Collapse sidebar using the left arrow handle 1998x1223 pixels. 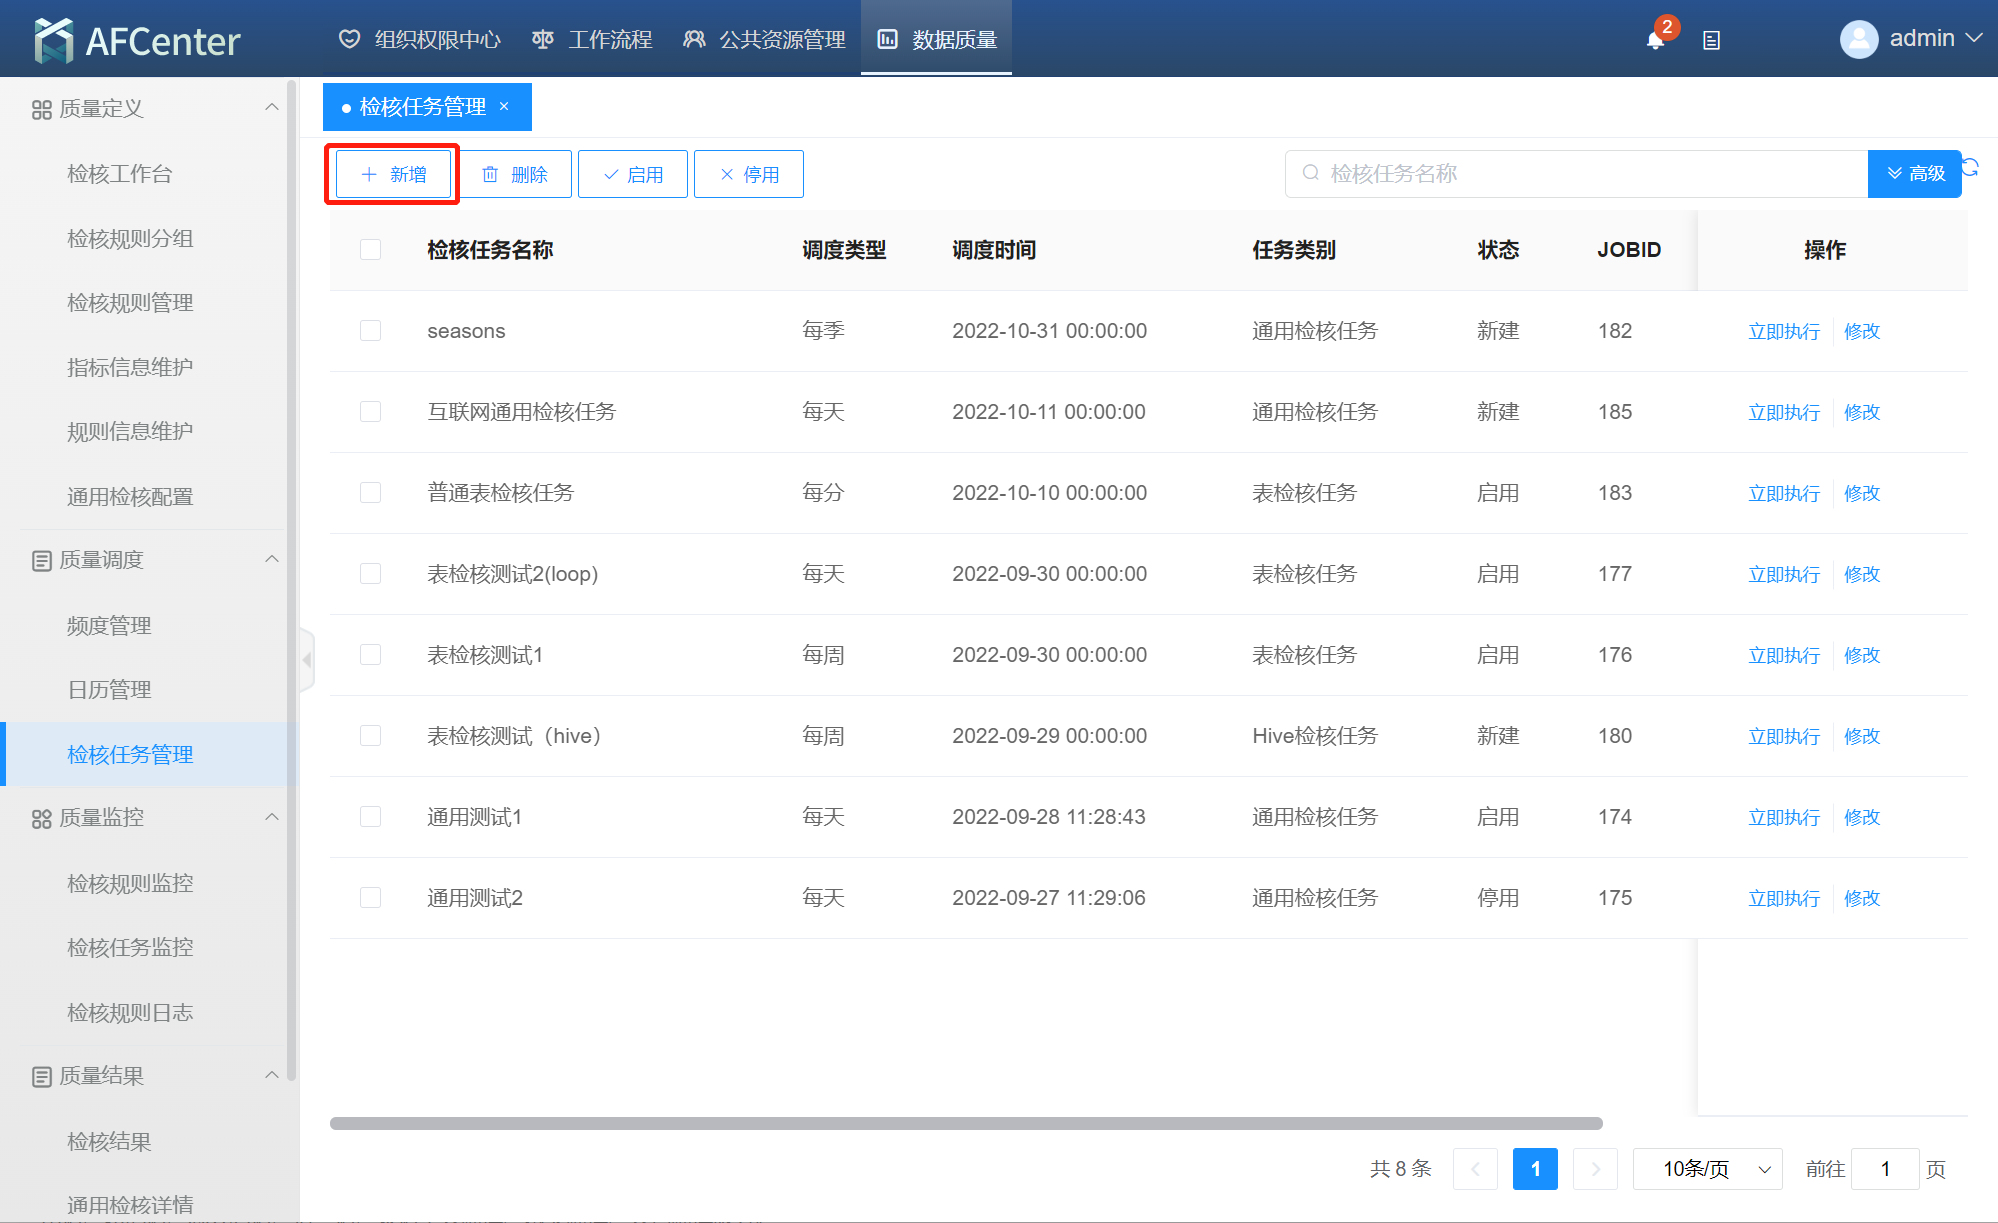point(307,660)
